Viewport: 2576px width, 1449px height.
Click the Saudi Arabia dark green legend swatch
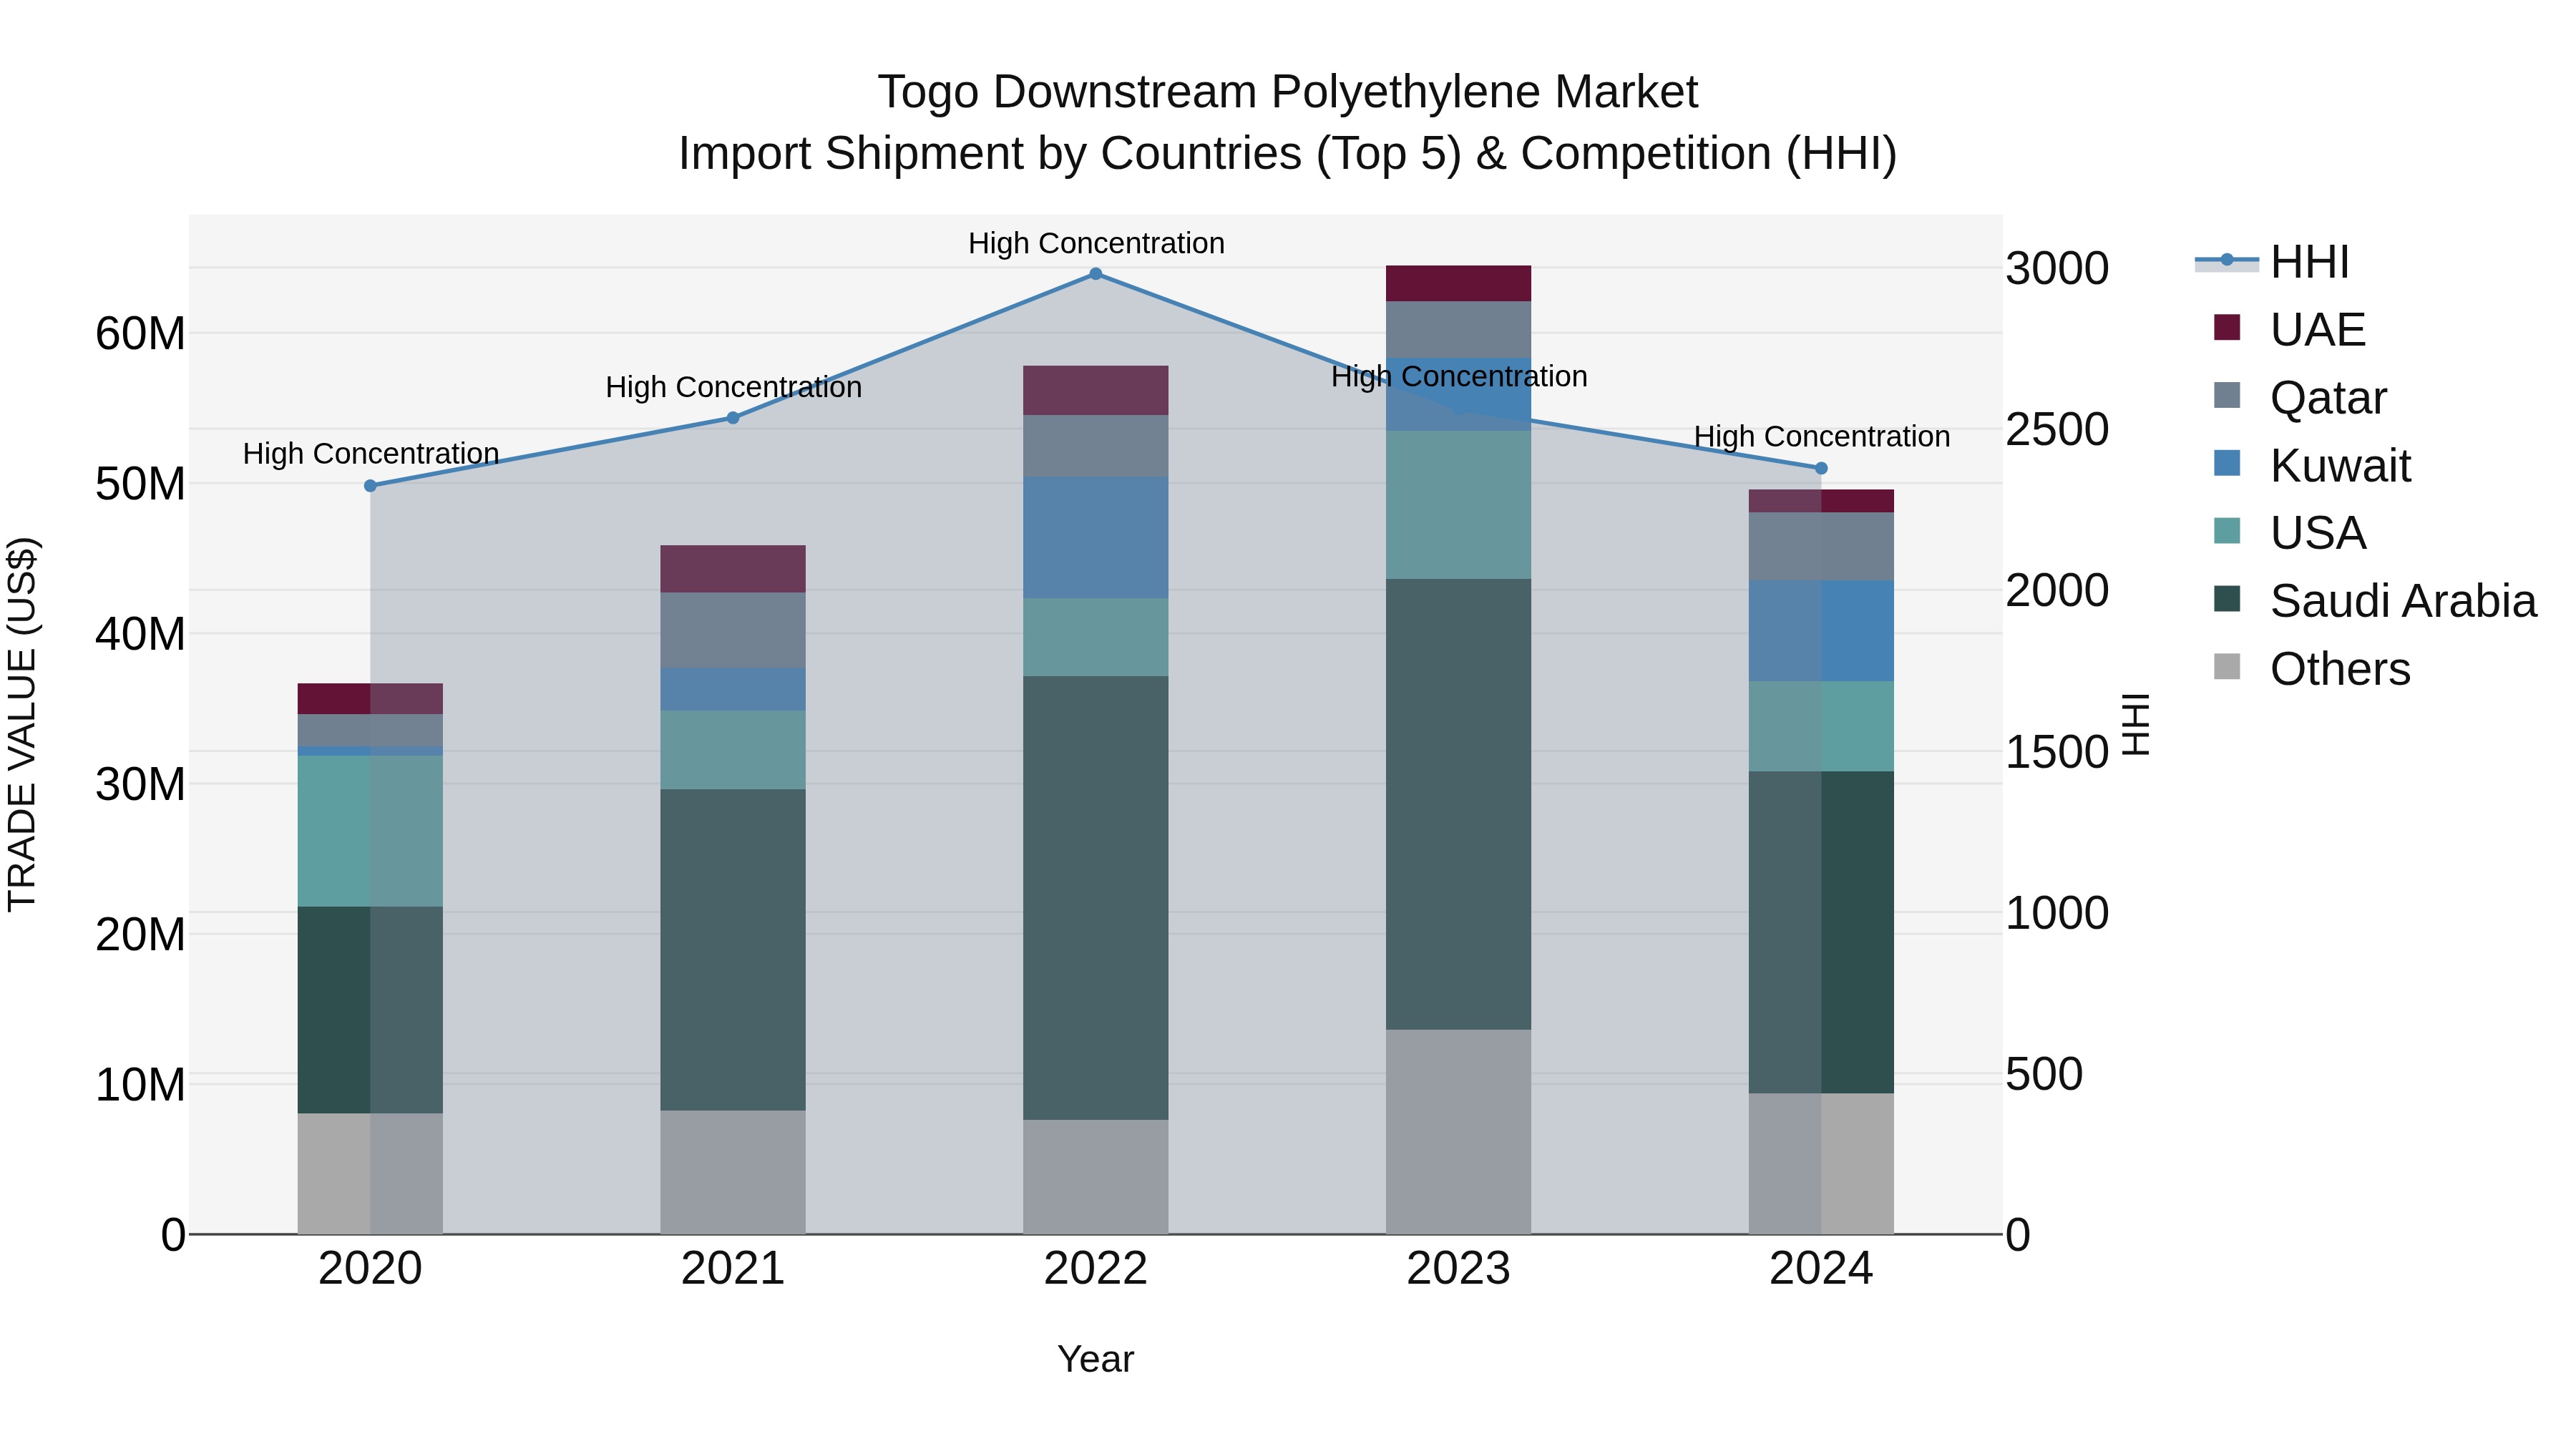pos(2227,599)
